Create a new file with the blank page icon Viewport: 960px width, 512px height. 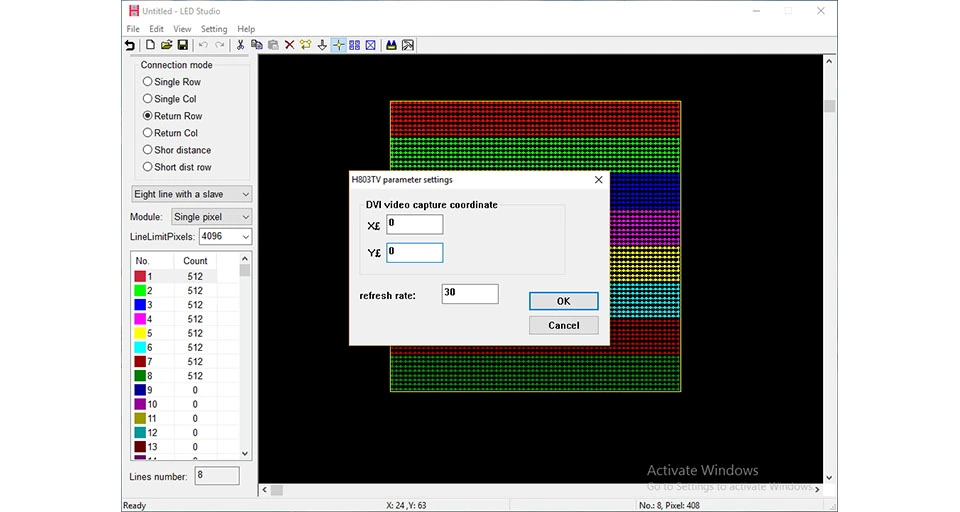150,45
